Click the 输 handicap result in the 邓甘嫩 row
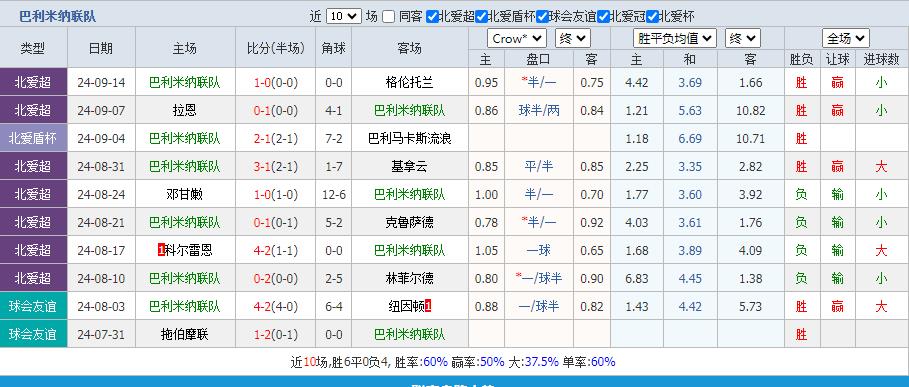 [837, 194]
